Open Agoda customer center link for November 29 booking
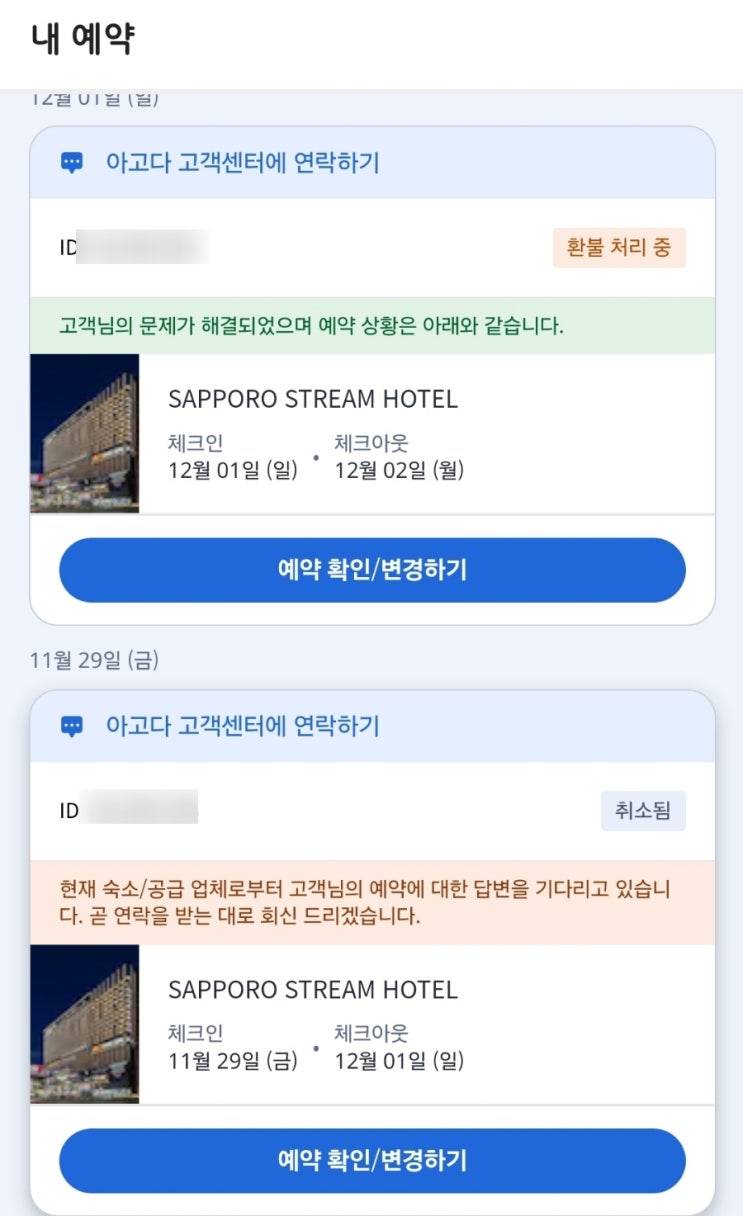This screenshot has height=1216, width=743. point(242,726)
